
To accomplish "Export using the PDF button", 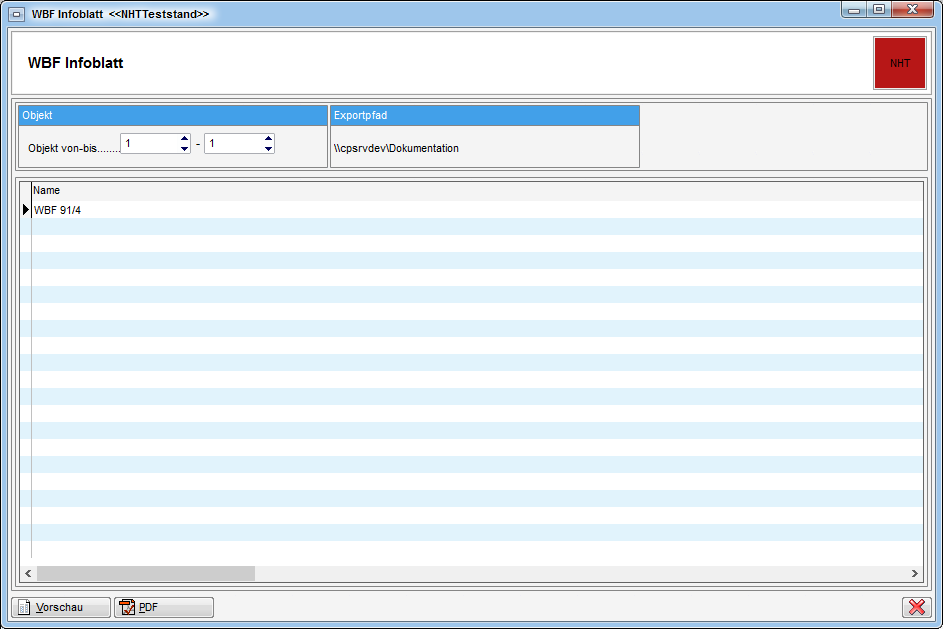I will [x=164, y=607].
